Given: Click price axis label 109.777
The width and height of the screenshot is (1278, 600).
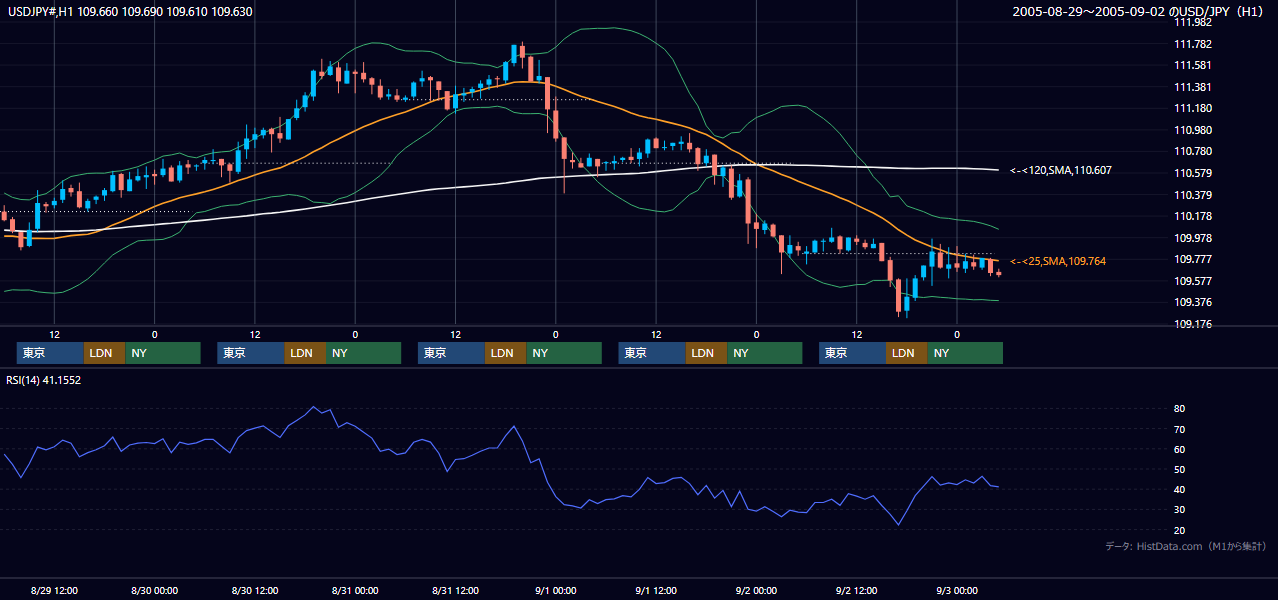Looking at the screenshot, I should pyautogui.click(x=1192, y=259).
